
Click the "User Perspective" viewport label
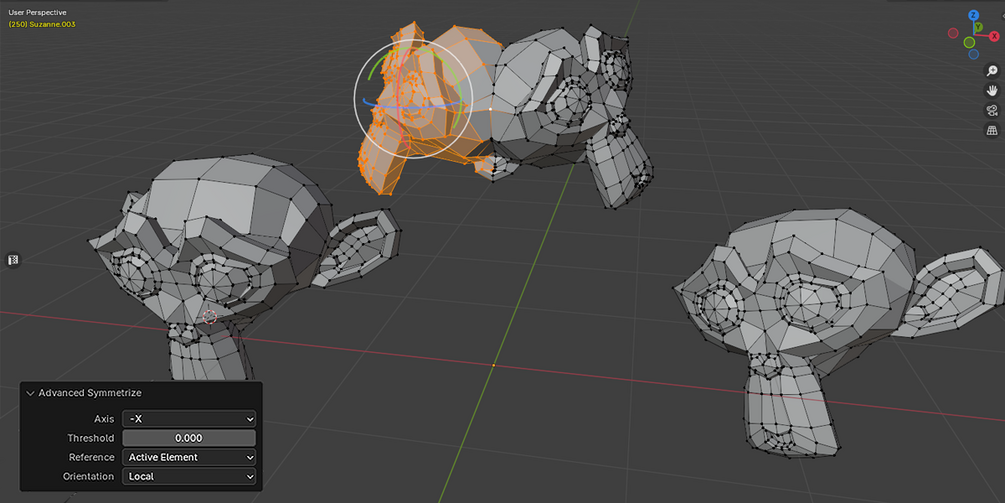tap(37, 12)
